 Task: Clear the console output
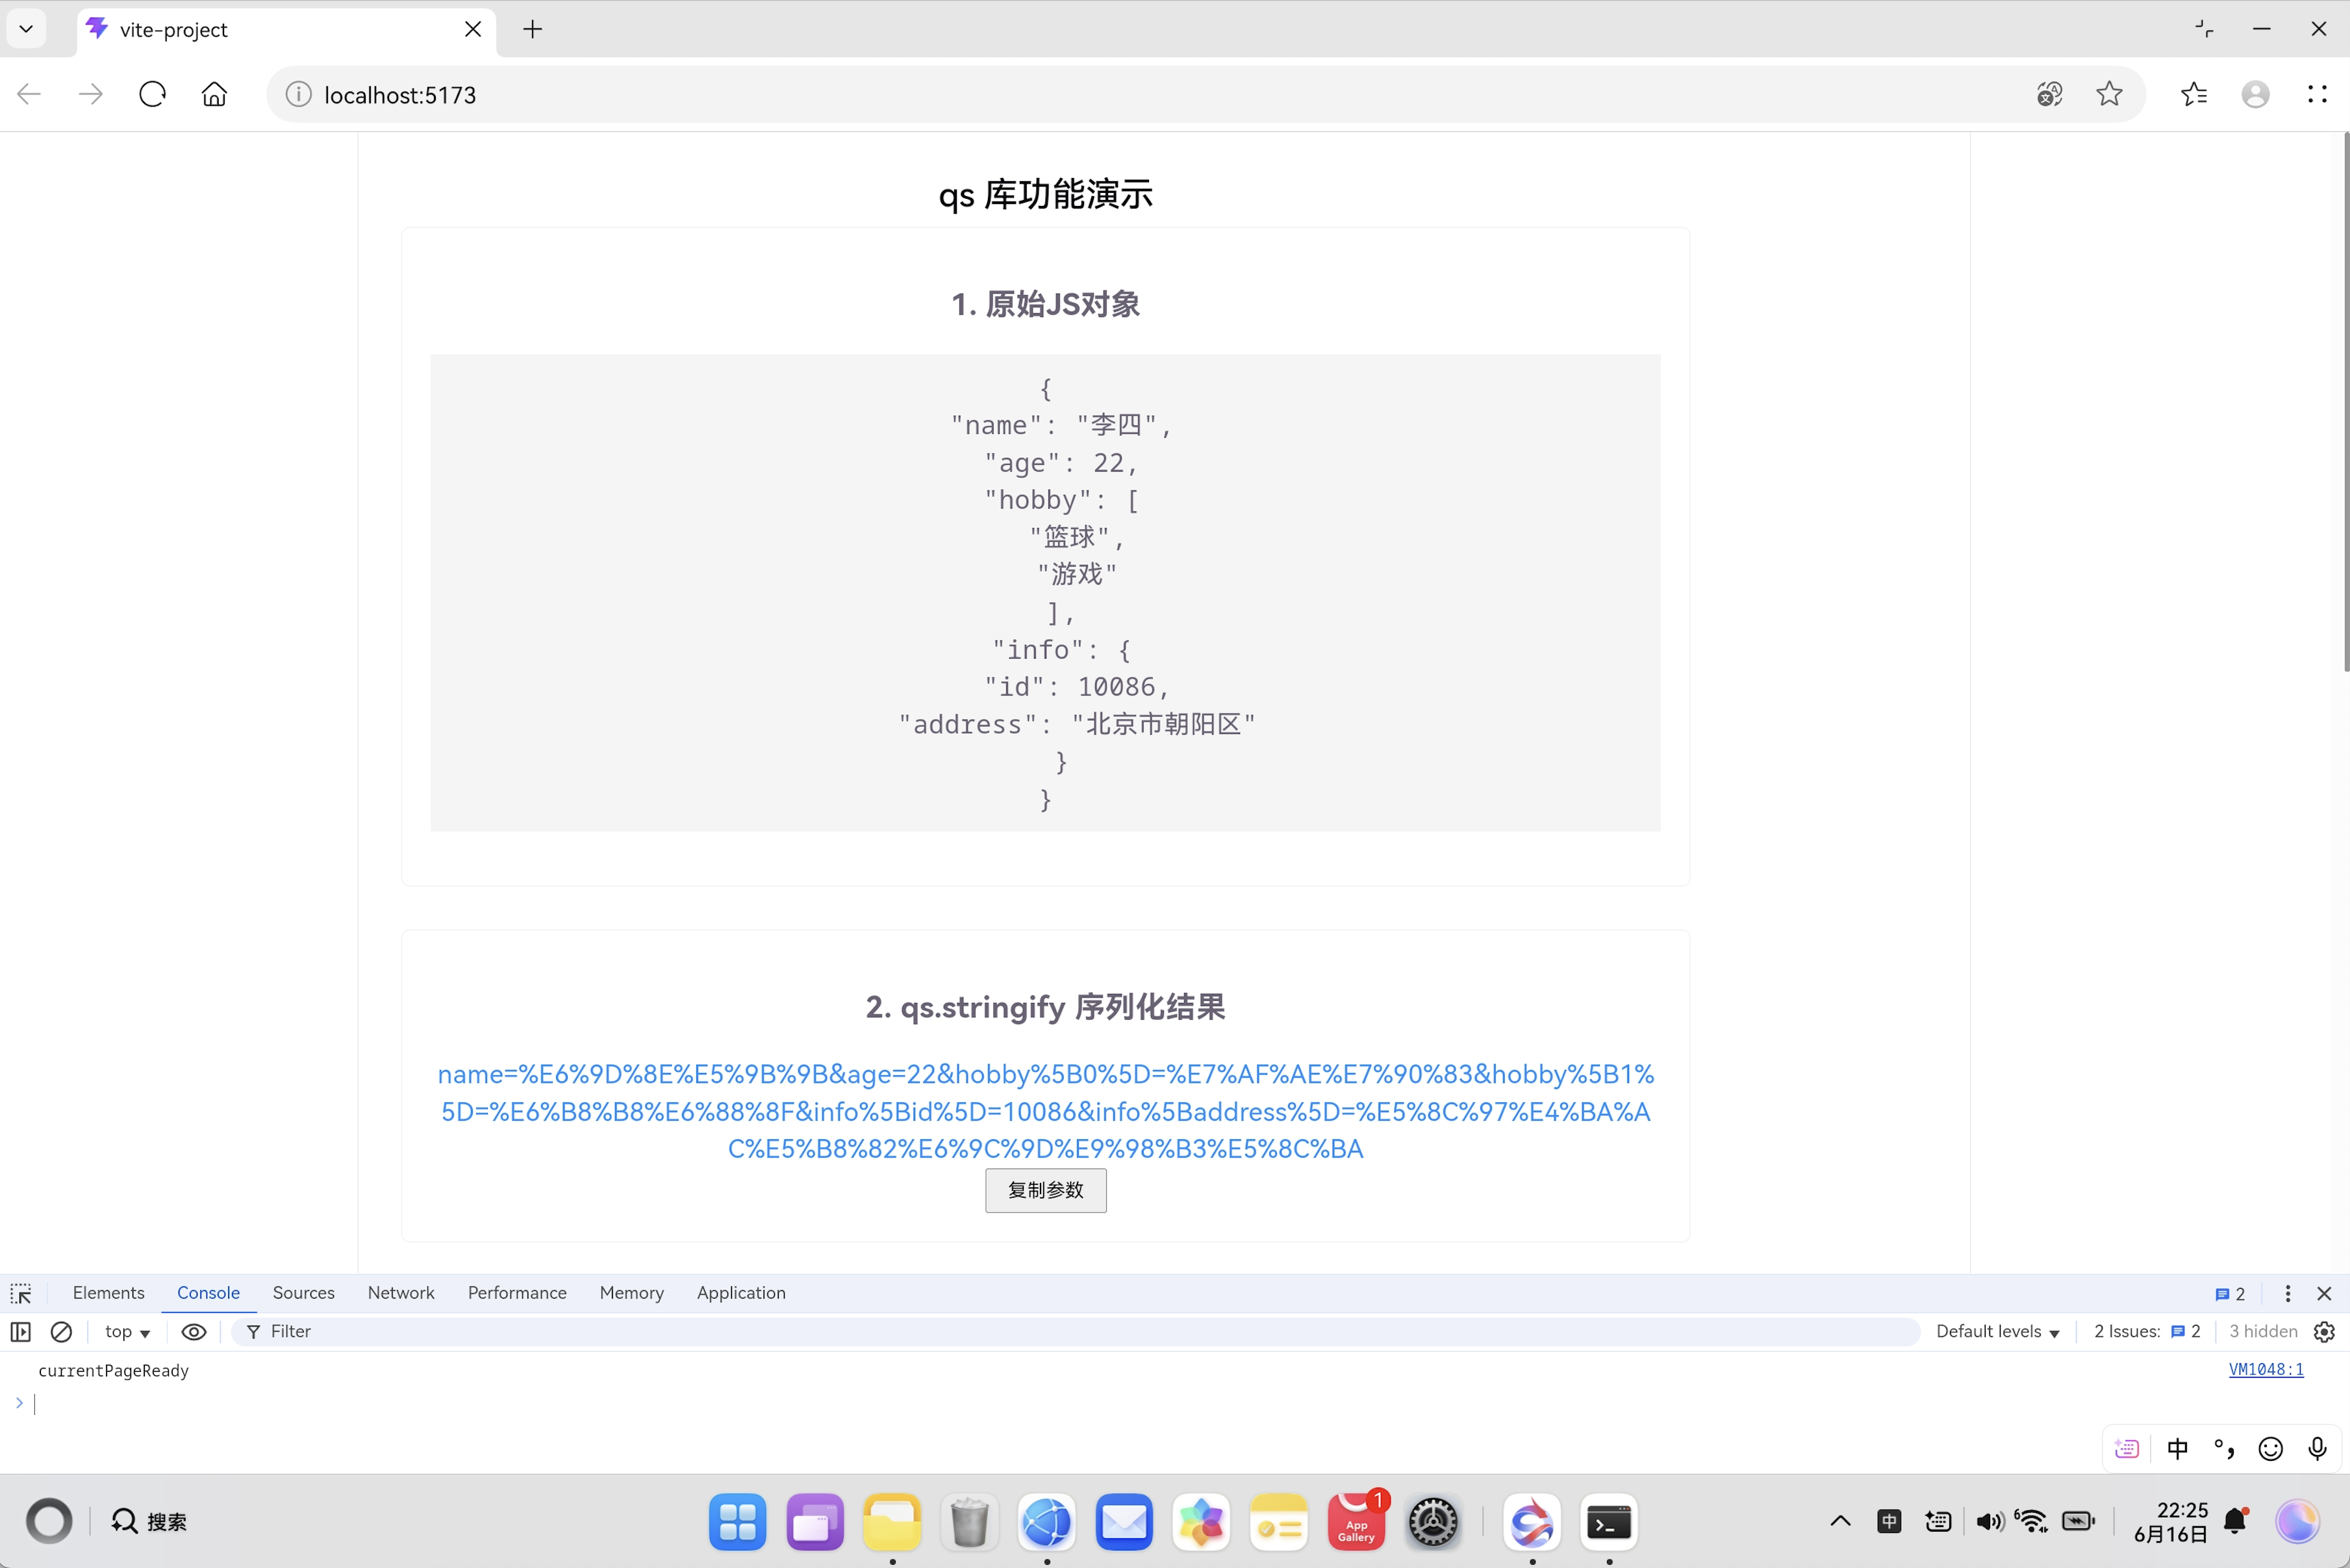[61, 1332]
